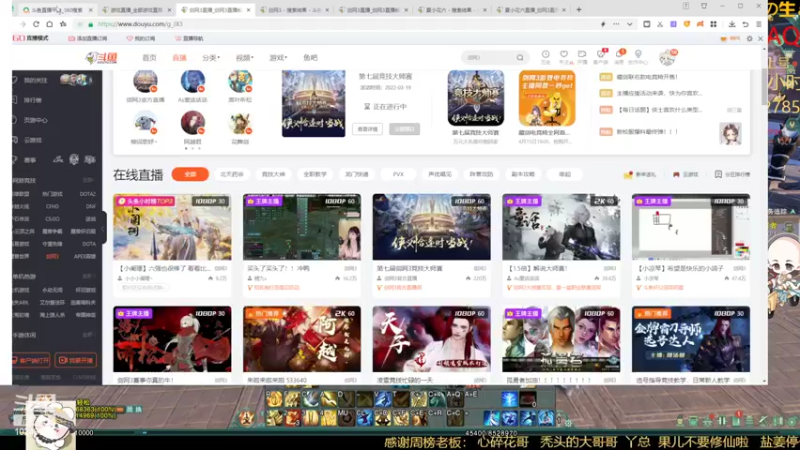Reload the page with browser refresh icon
Image resolution: width=800 pixels, height=450 pixels.
coord(36,24)
